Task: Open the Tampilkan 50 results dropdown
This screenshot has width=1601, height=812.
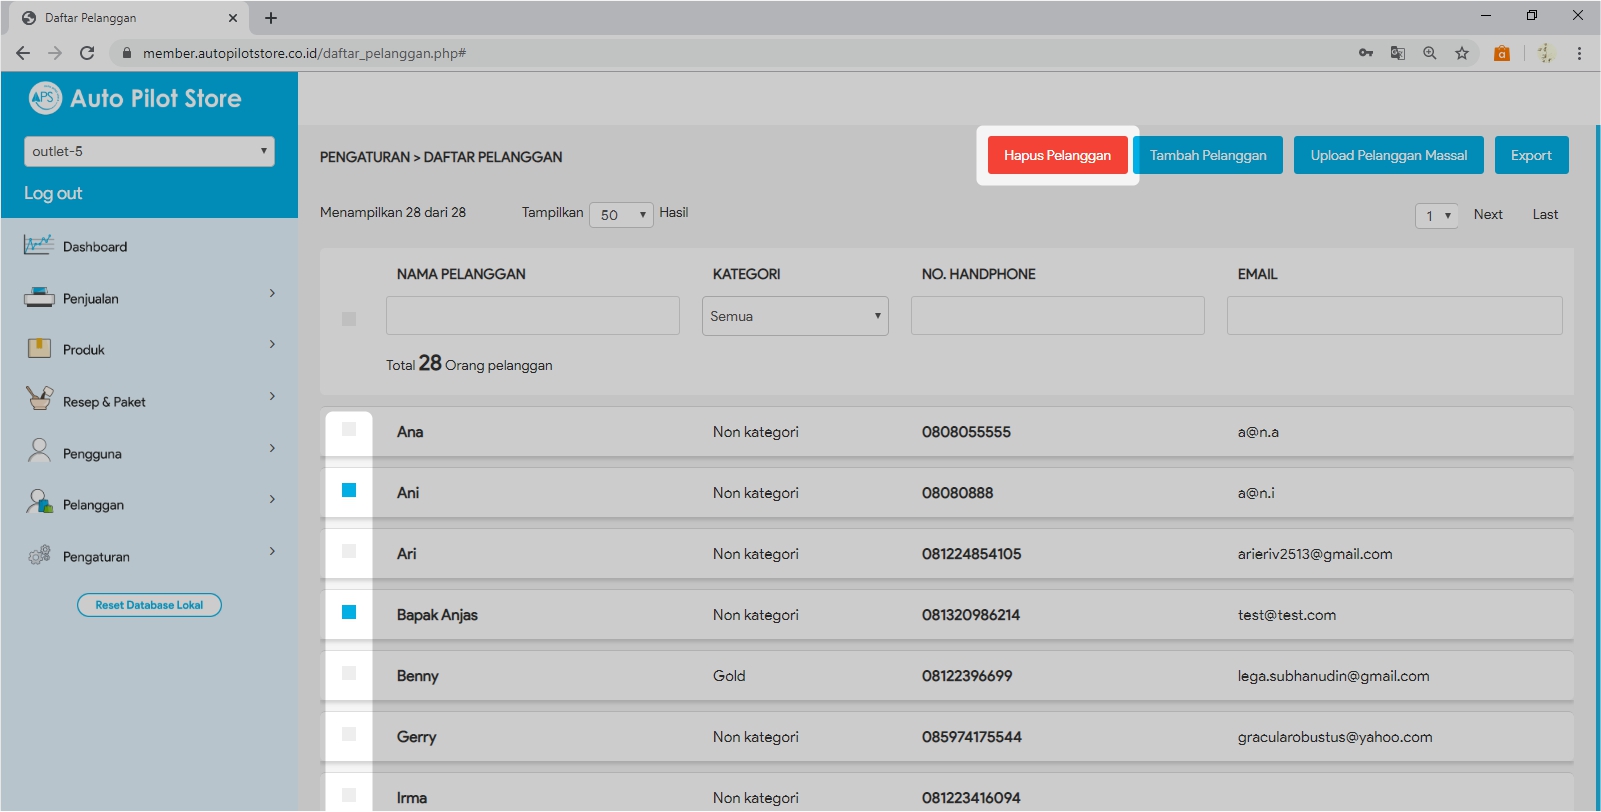Action: [x=621, y=215]
